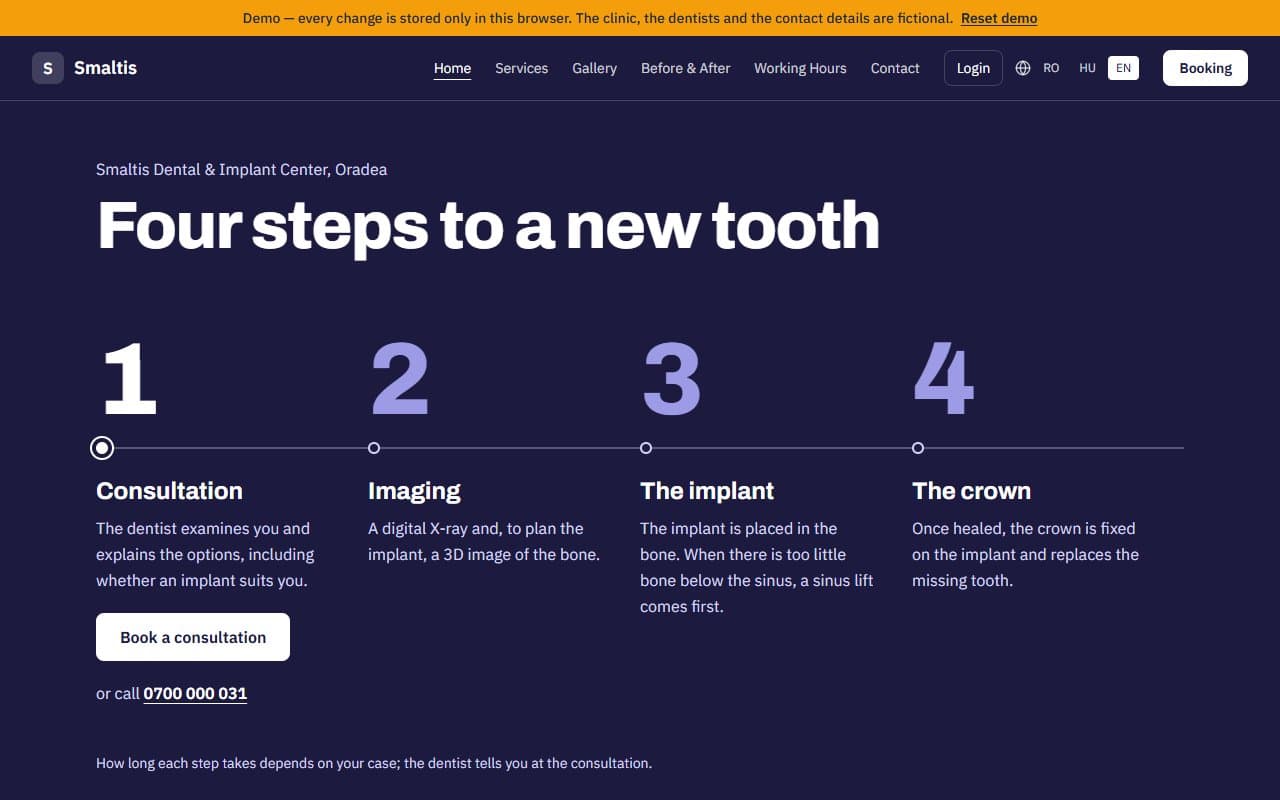The width and height of the screenshot is (1280, 800).
Task: Click The implant step heading
Action: [707, 491]
